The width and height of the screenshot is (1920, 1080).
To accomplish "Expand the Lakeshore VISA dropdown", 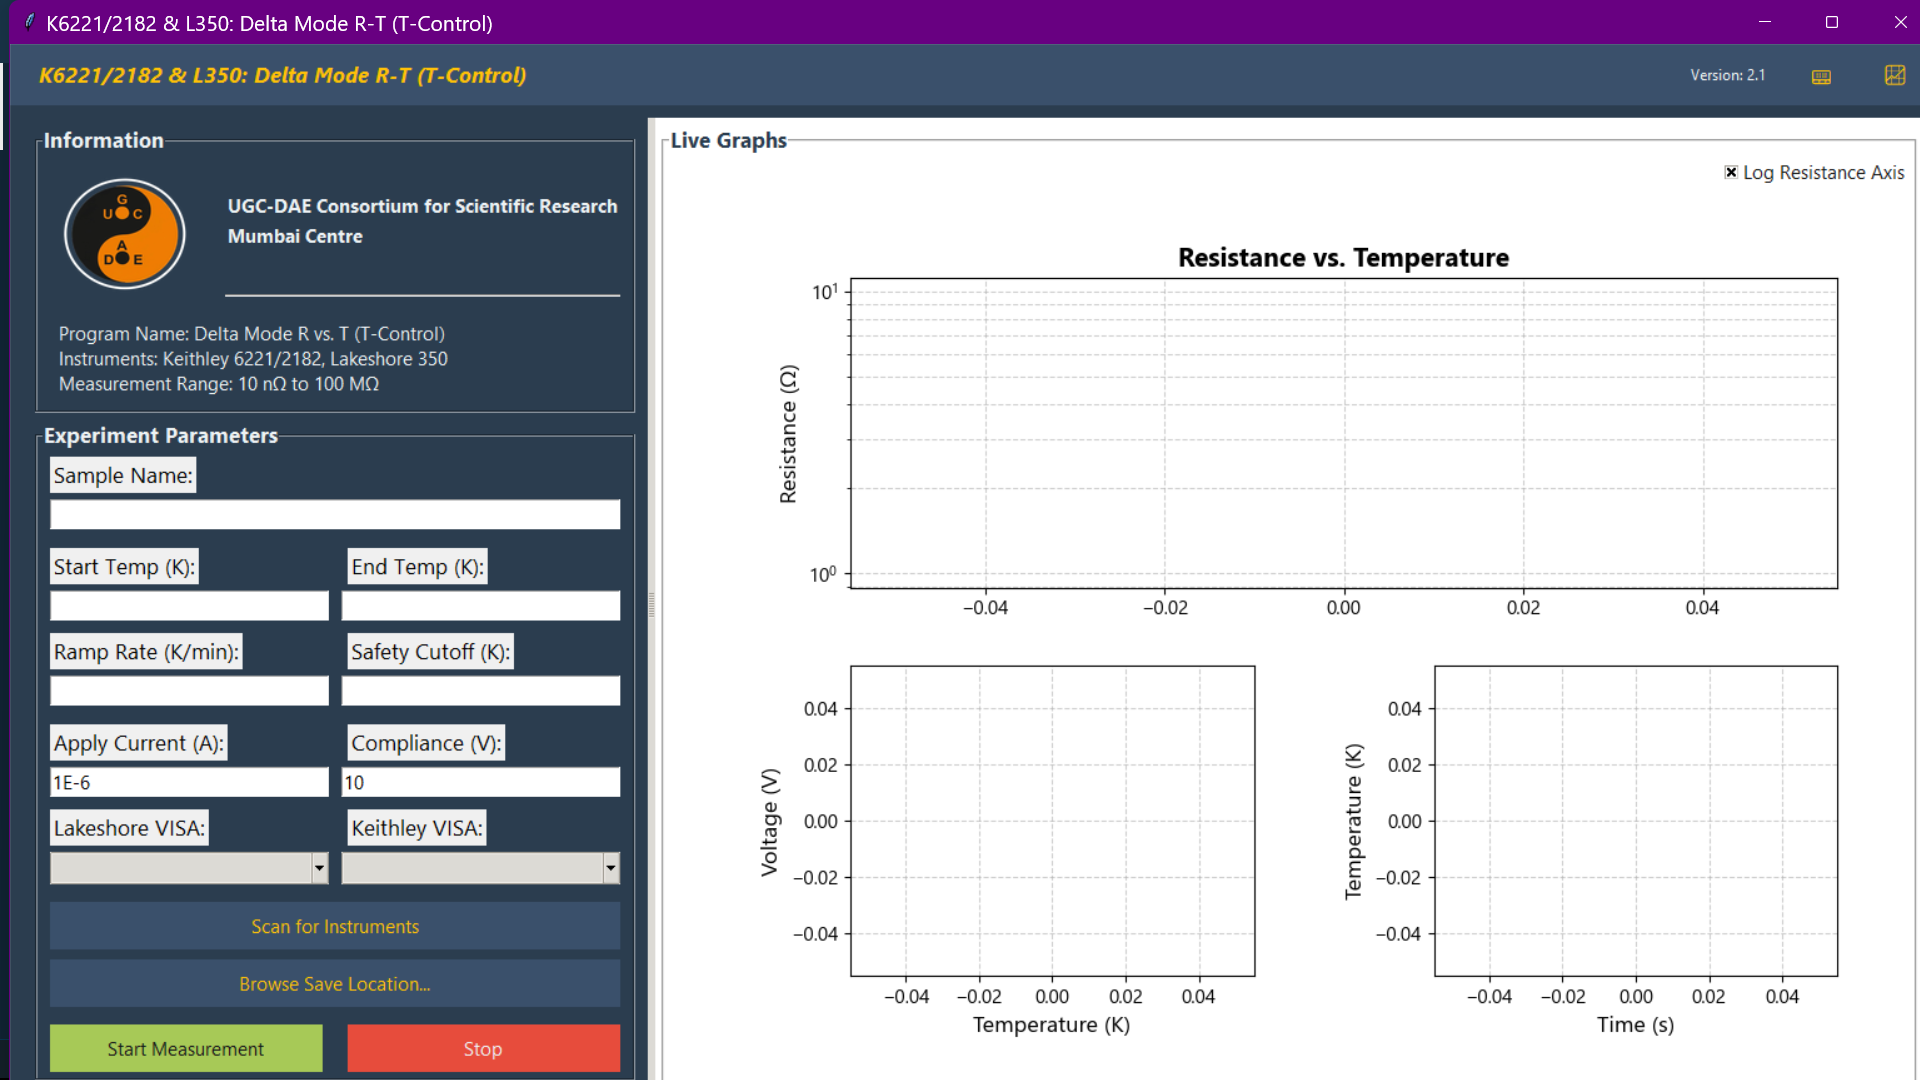I will 319,868.
